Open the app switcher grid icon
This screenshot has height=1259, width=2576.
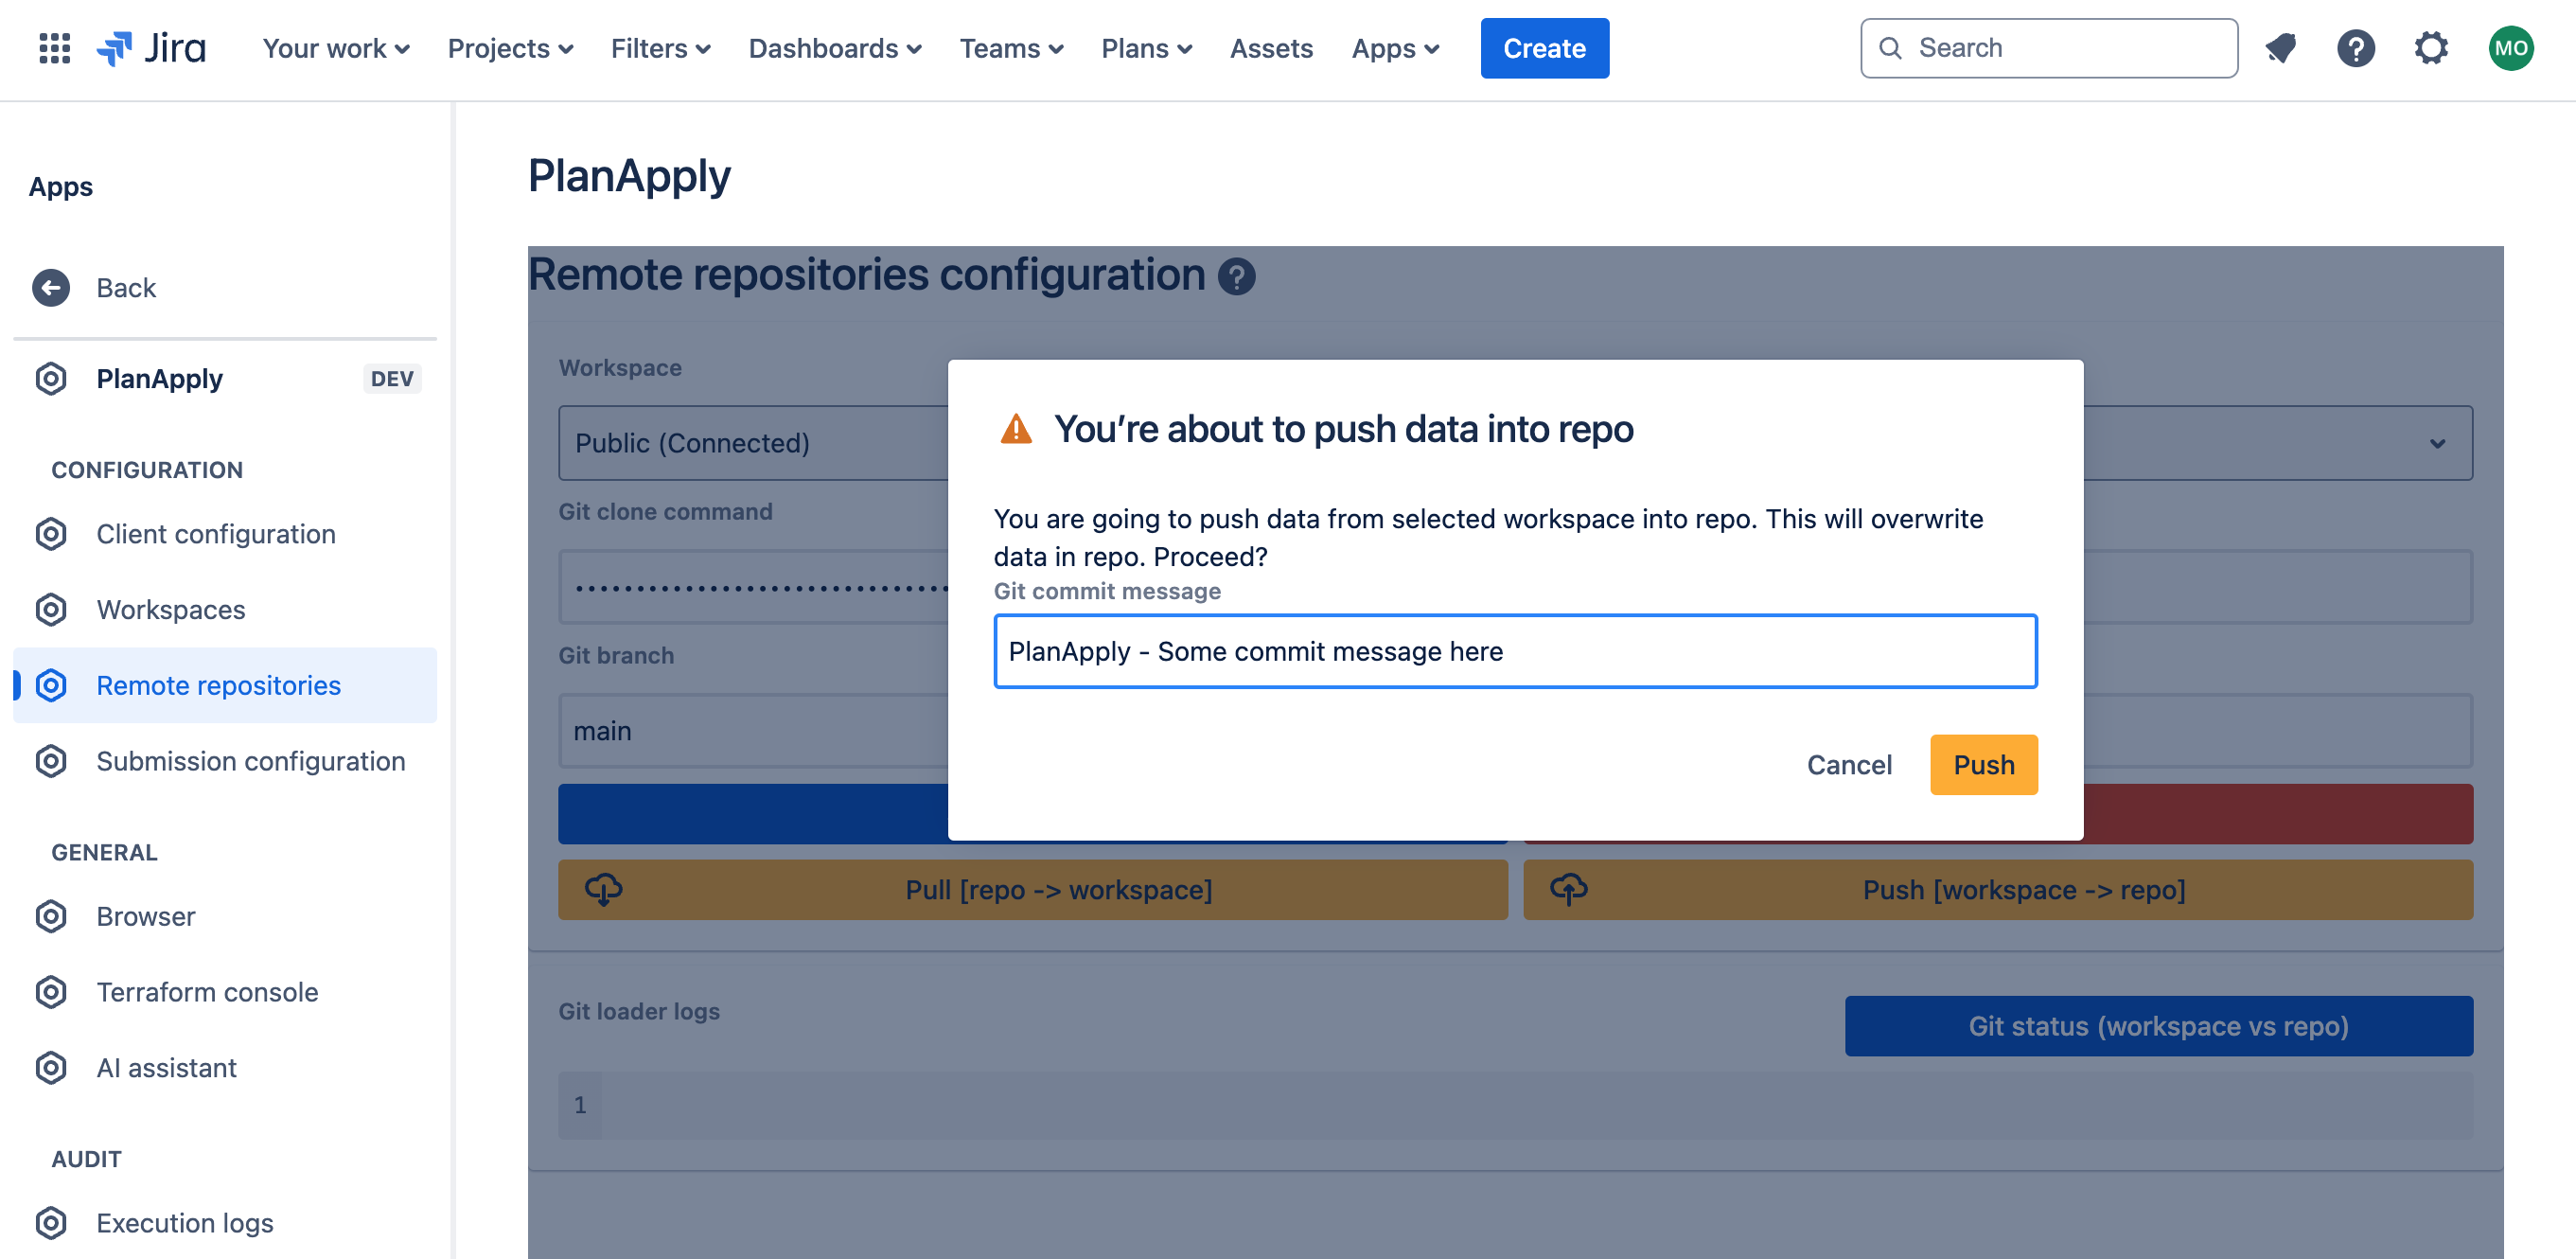pos(54,48)
